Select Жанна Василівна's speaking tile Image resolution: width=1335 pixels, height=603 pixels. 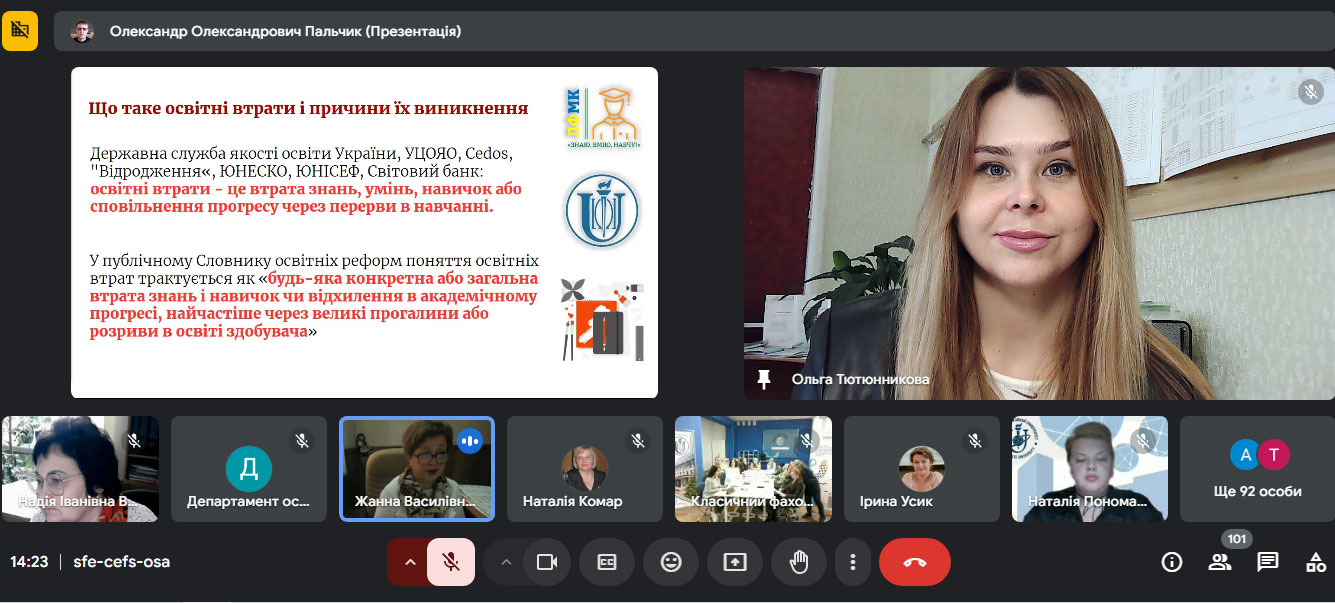click(417, 469)
